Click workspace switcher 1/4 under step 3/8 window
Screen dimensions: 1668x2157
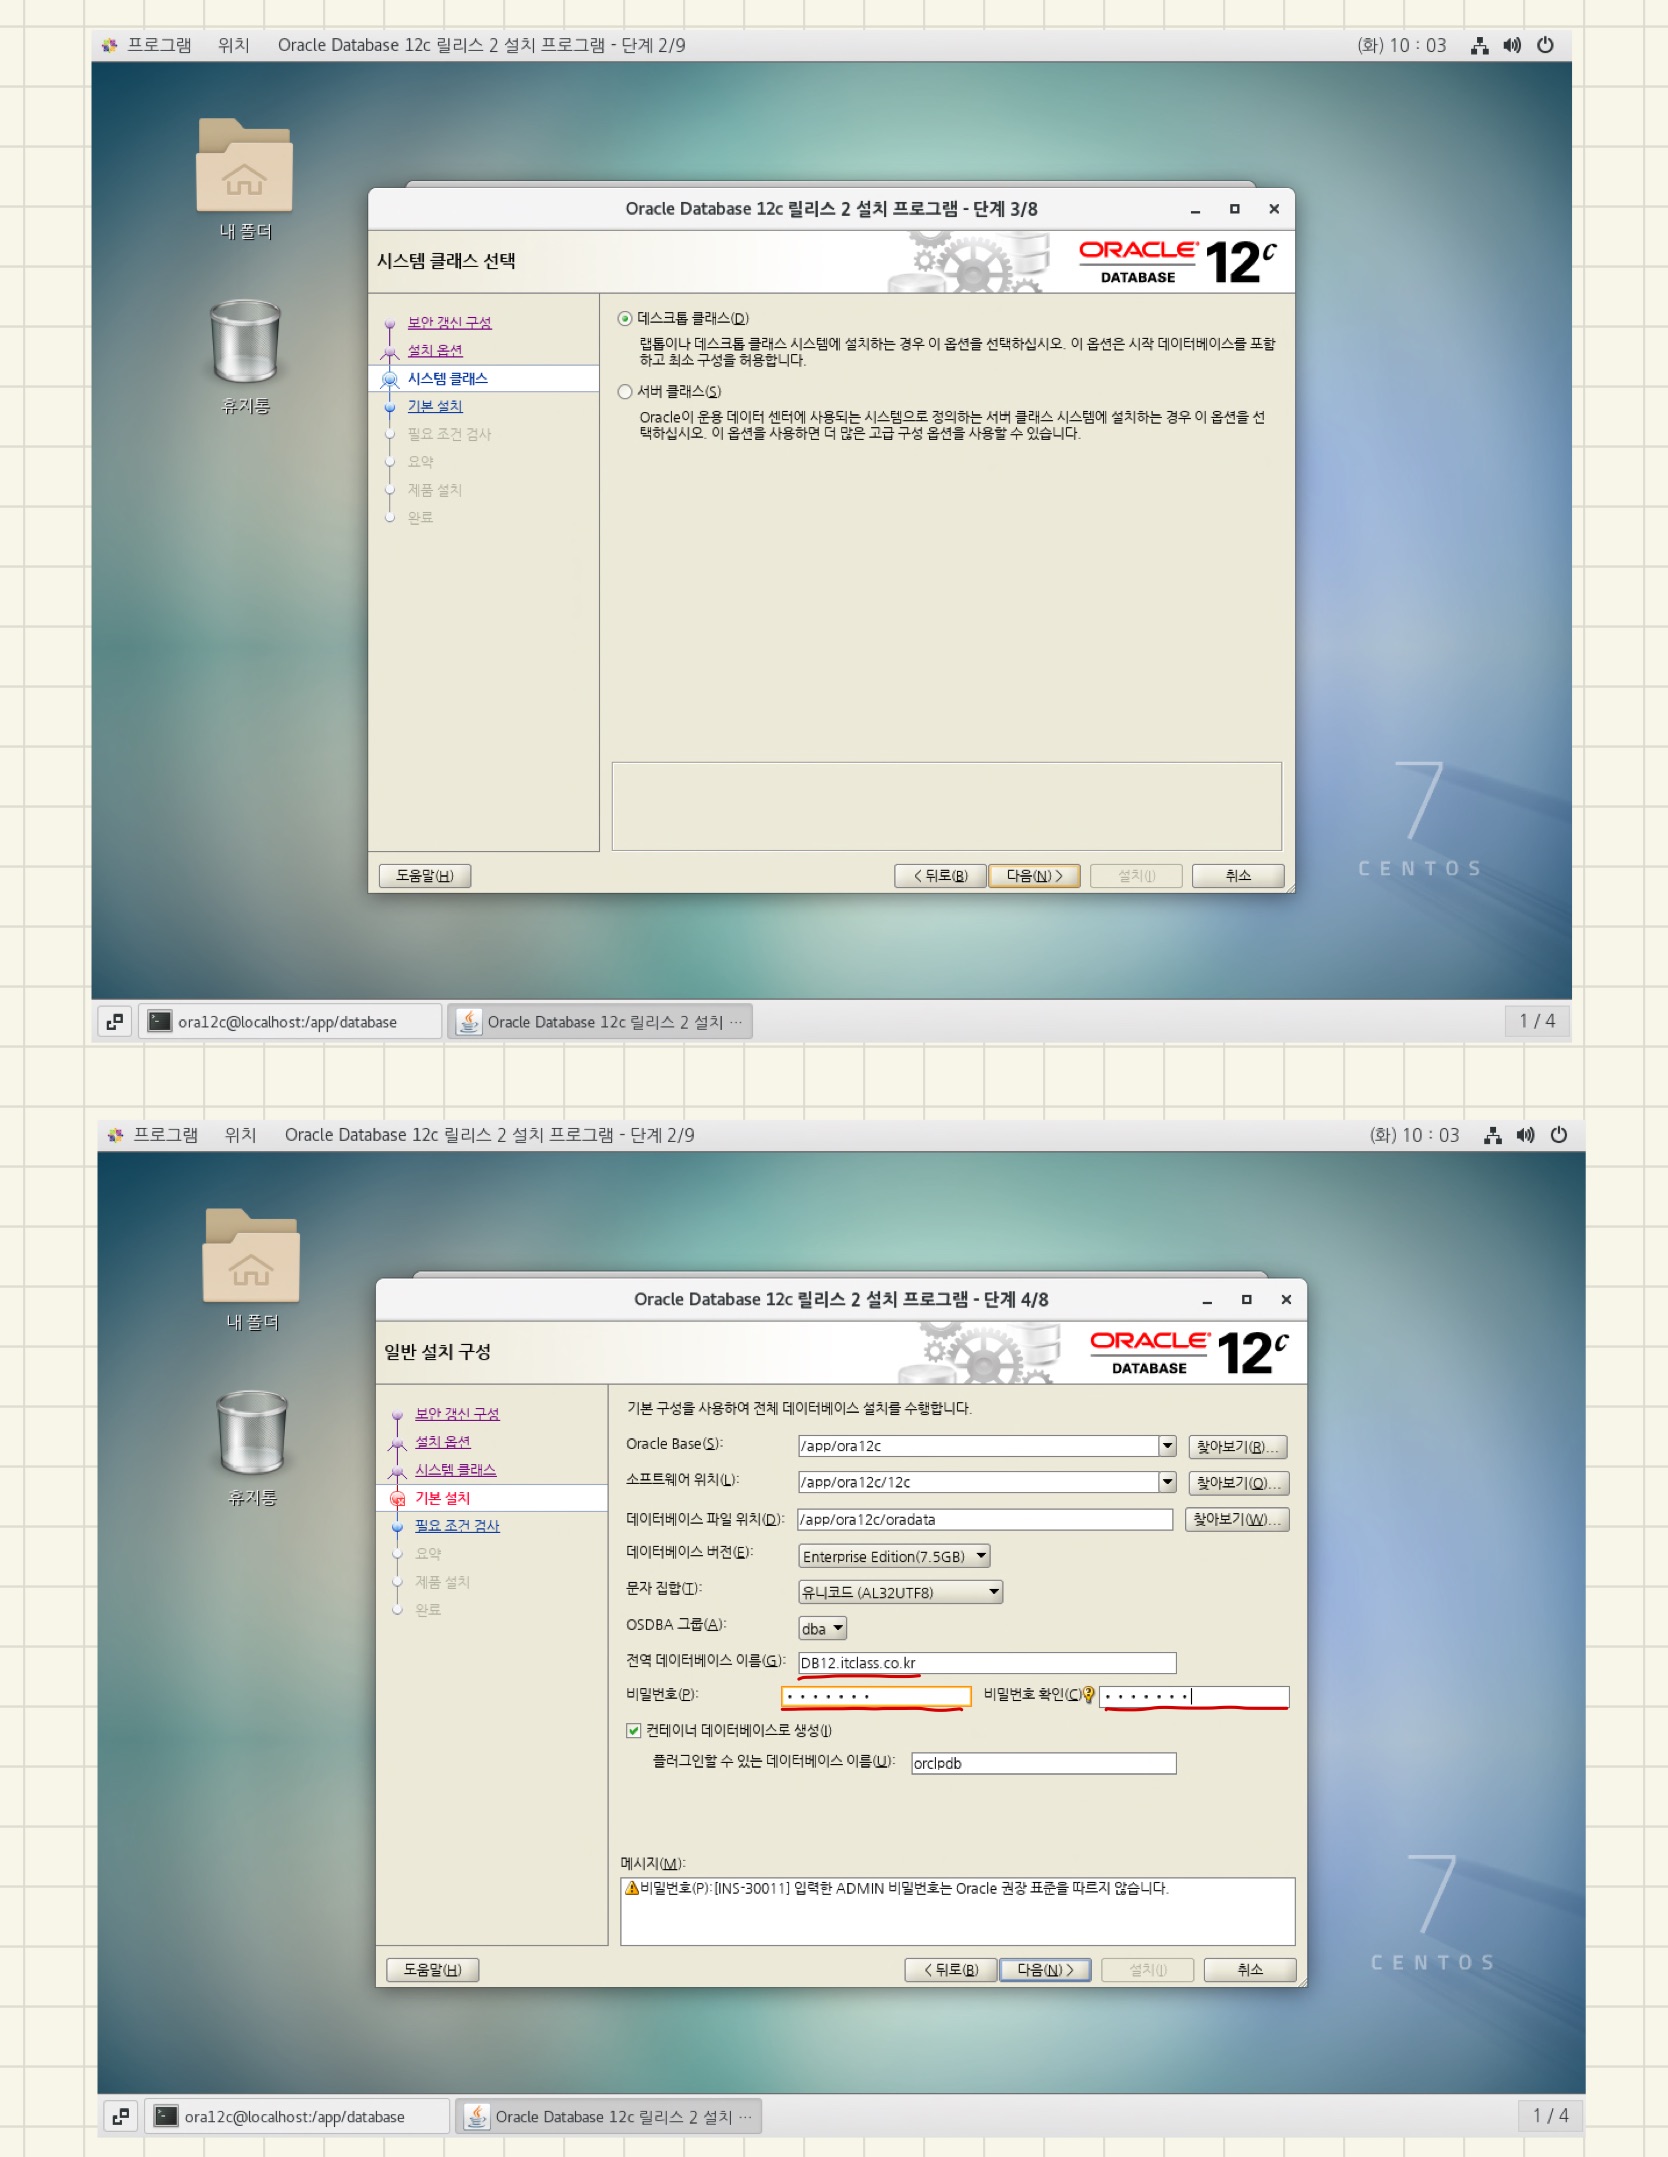(x=1537, y=1021)
